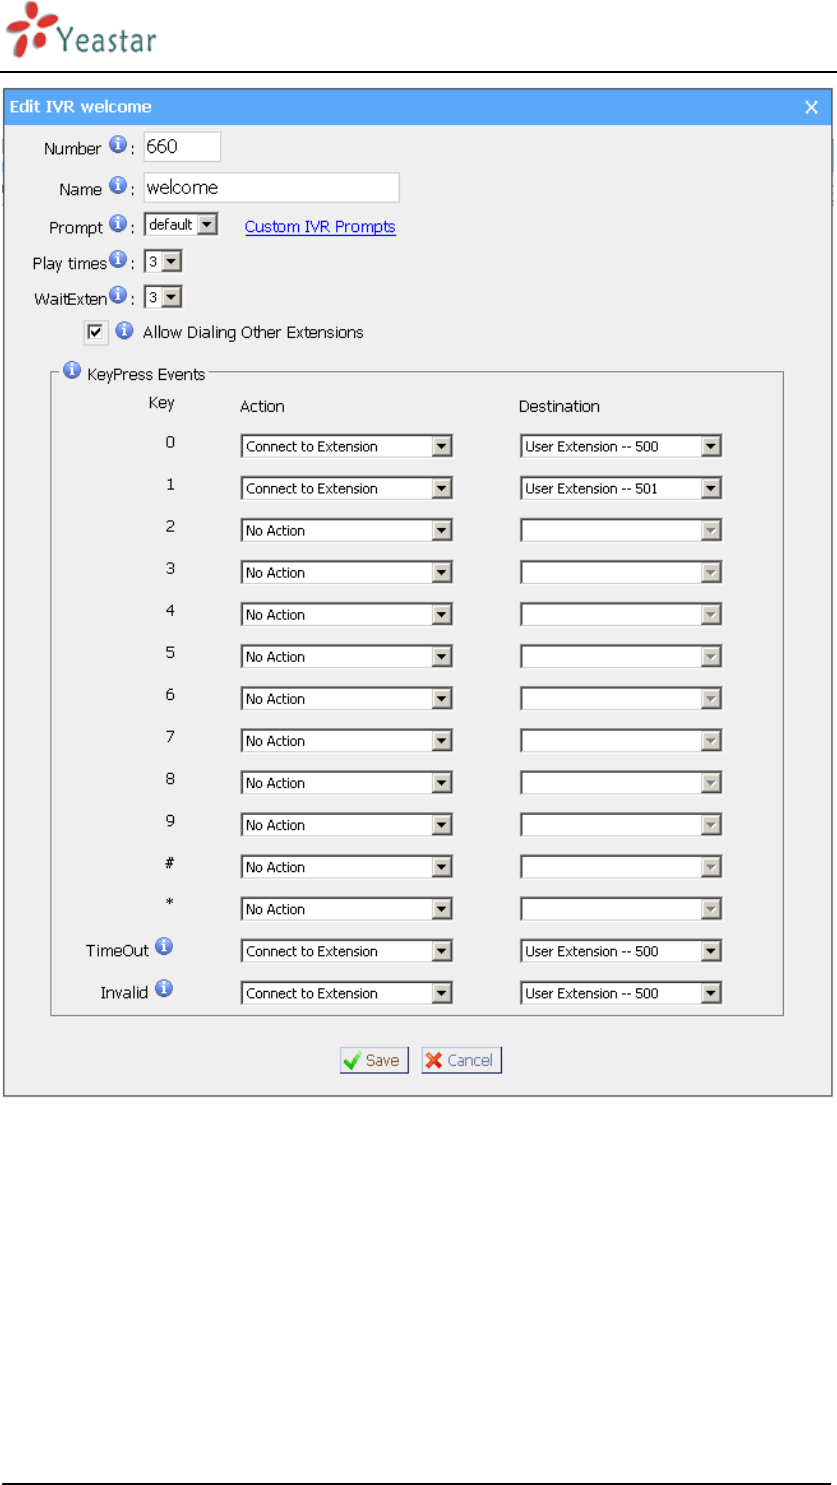The width and height of the screenshot is (837, 1485).
Task: Open the Prompt default dropdown
Action: tap(181, 225)
